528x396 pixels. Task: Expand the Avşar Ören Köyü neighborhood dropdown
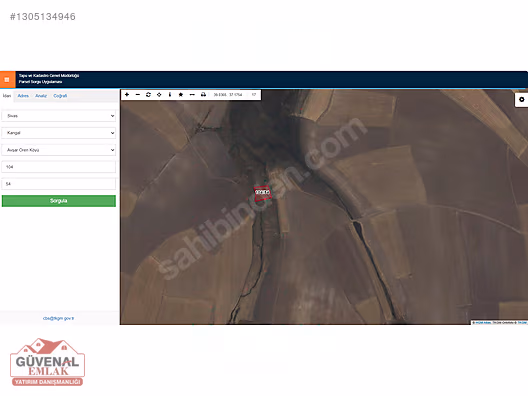pyautogui.click(x=59, y=150)
